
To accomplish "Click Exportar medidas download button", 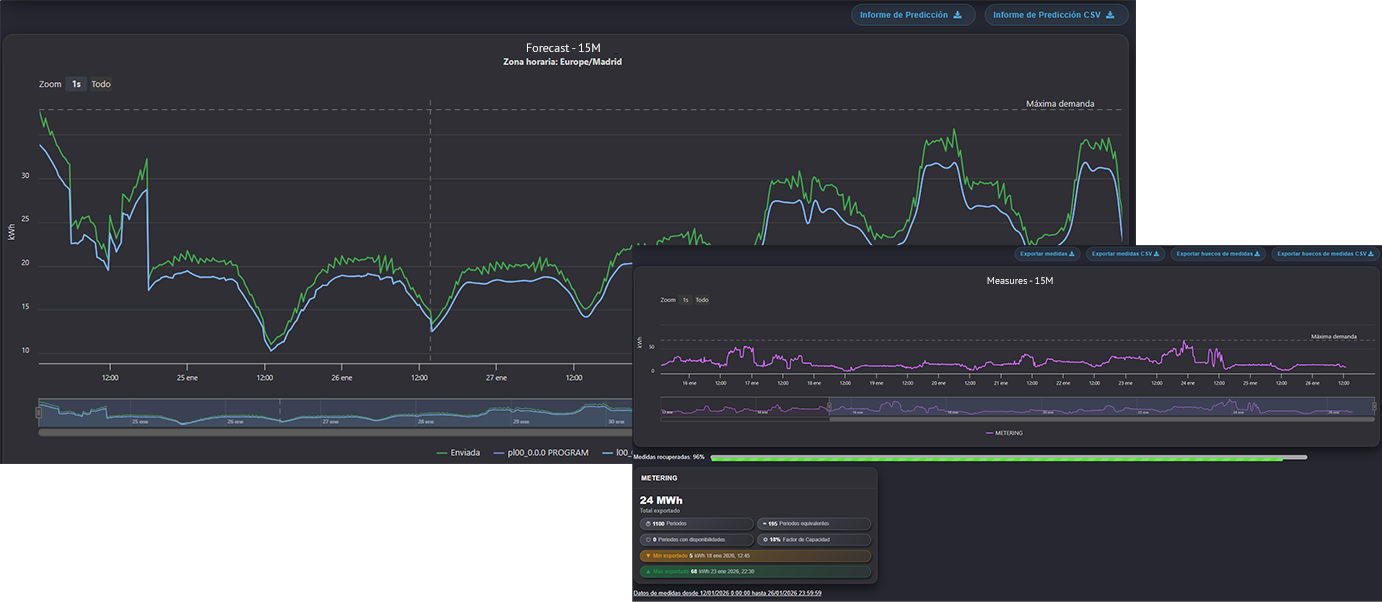I will click(1047, 254).
